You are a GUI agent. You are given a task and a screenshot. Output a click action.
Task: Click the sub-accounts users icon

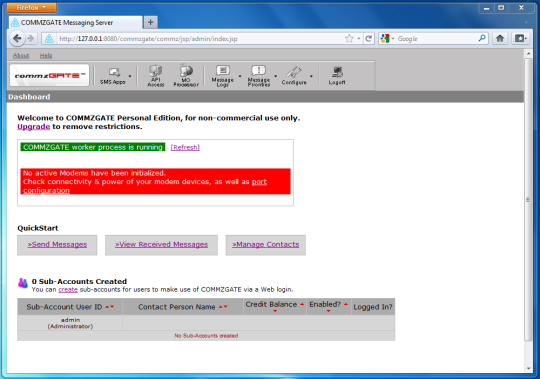tap(23, 283)
